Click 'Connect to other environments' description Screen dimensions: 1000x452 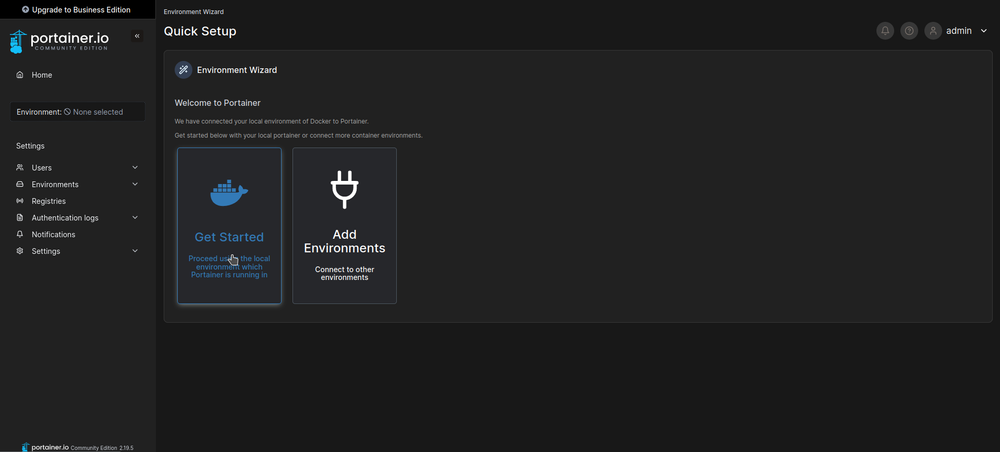click(x=344, y=273)
